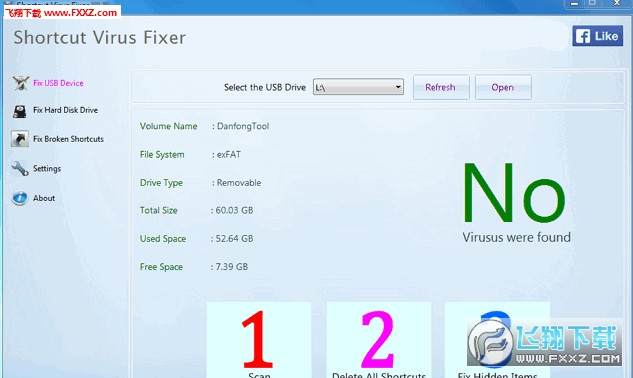633x378 pixels.
Task: Click the Fix USB Device bug icon
Action: click(x=20, y=83)
